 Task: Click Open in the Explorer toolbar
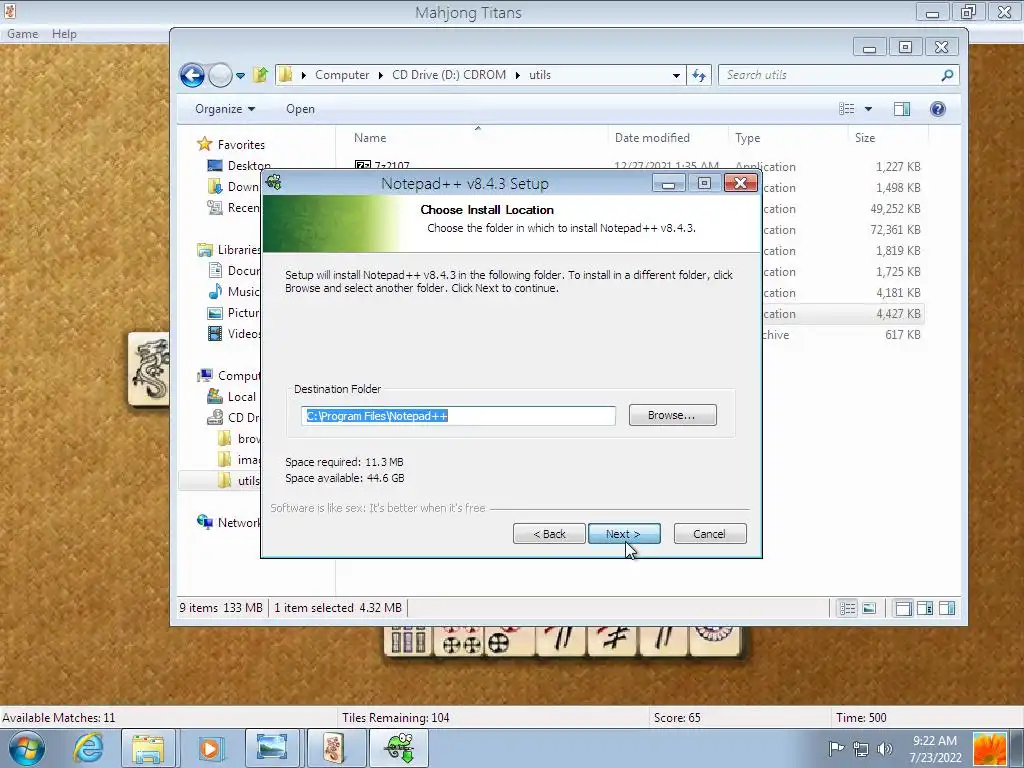tap(300, 109)
